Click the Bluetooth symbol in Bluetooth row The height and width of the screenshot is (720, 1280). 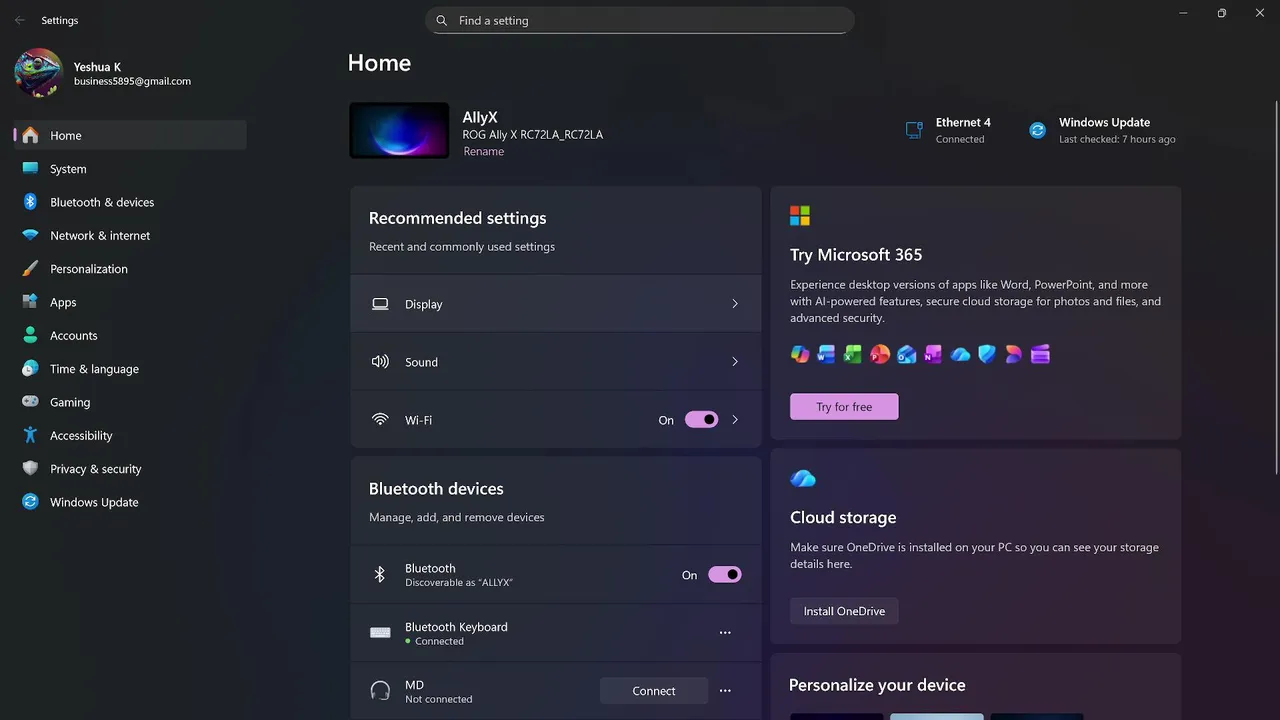click(x=380, y=575)
